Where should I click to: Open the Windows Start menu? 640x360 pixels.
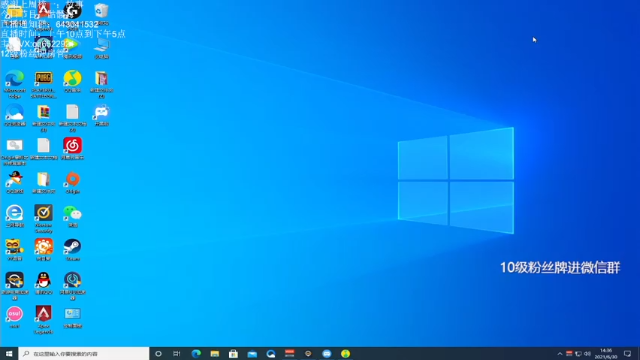pyautogui.click(x=9, y=353)
